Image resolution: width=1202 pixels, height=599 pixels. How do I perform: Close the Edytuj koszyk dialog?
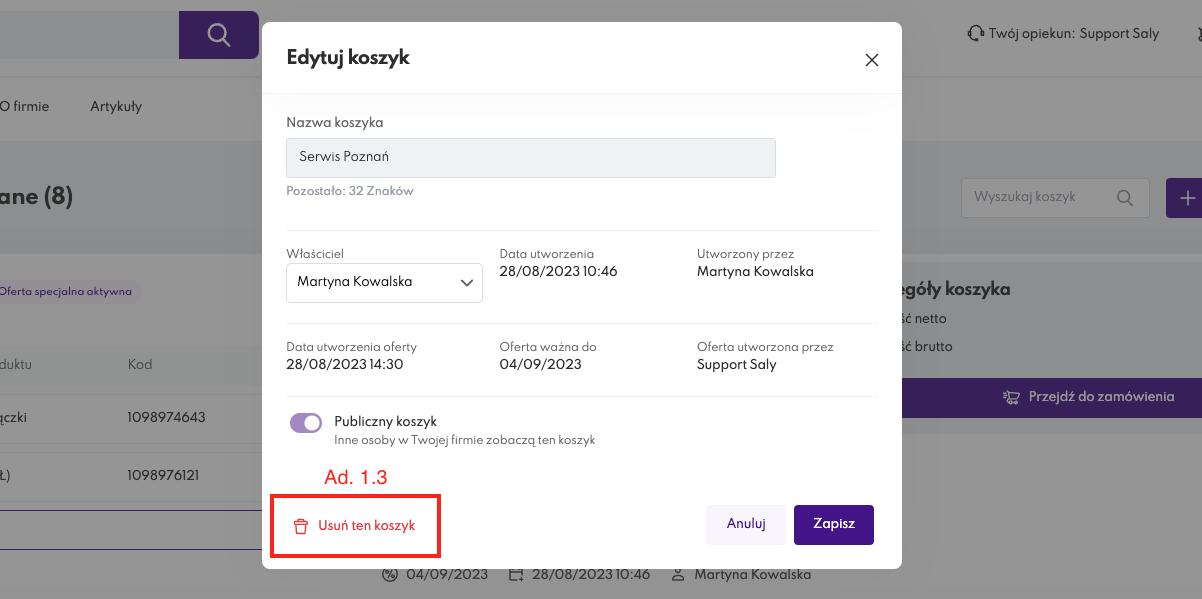(x=871, y=60)
